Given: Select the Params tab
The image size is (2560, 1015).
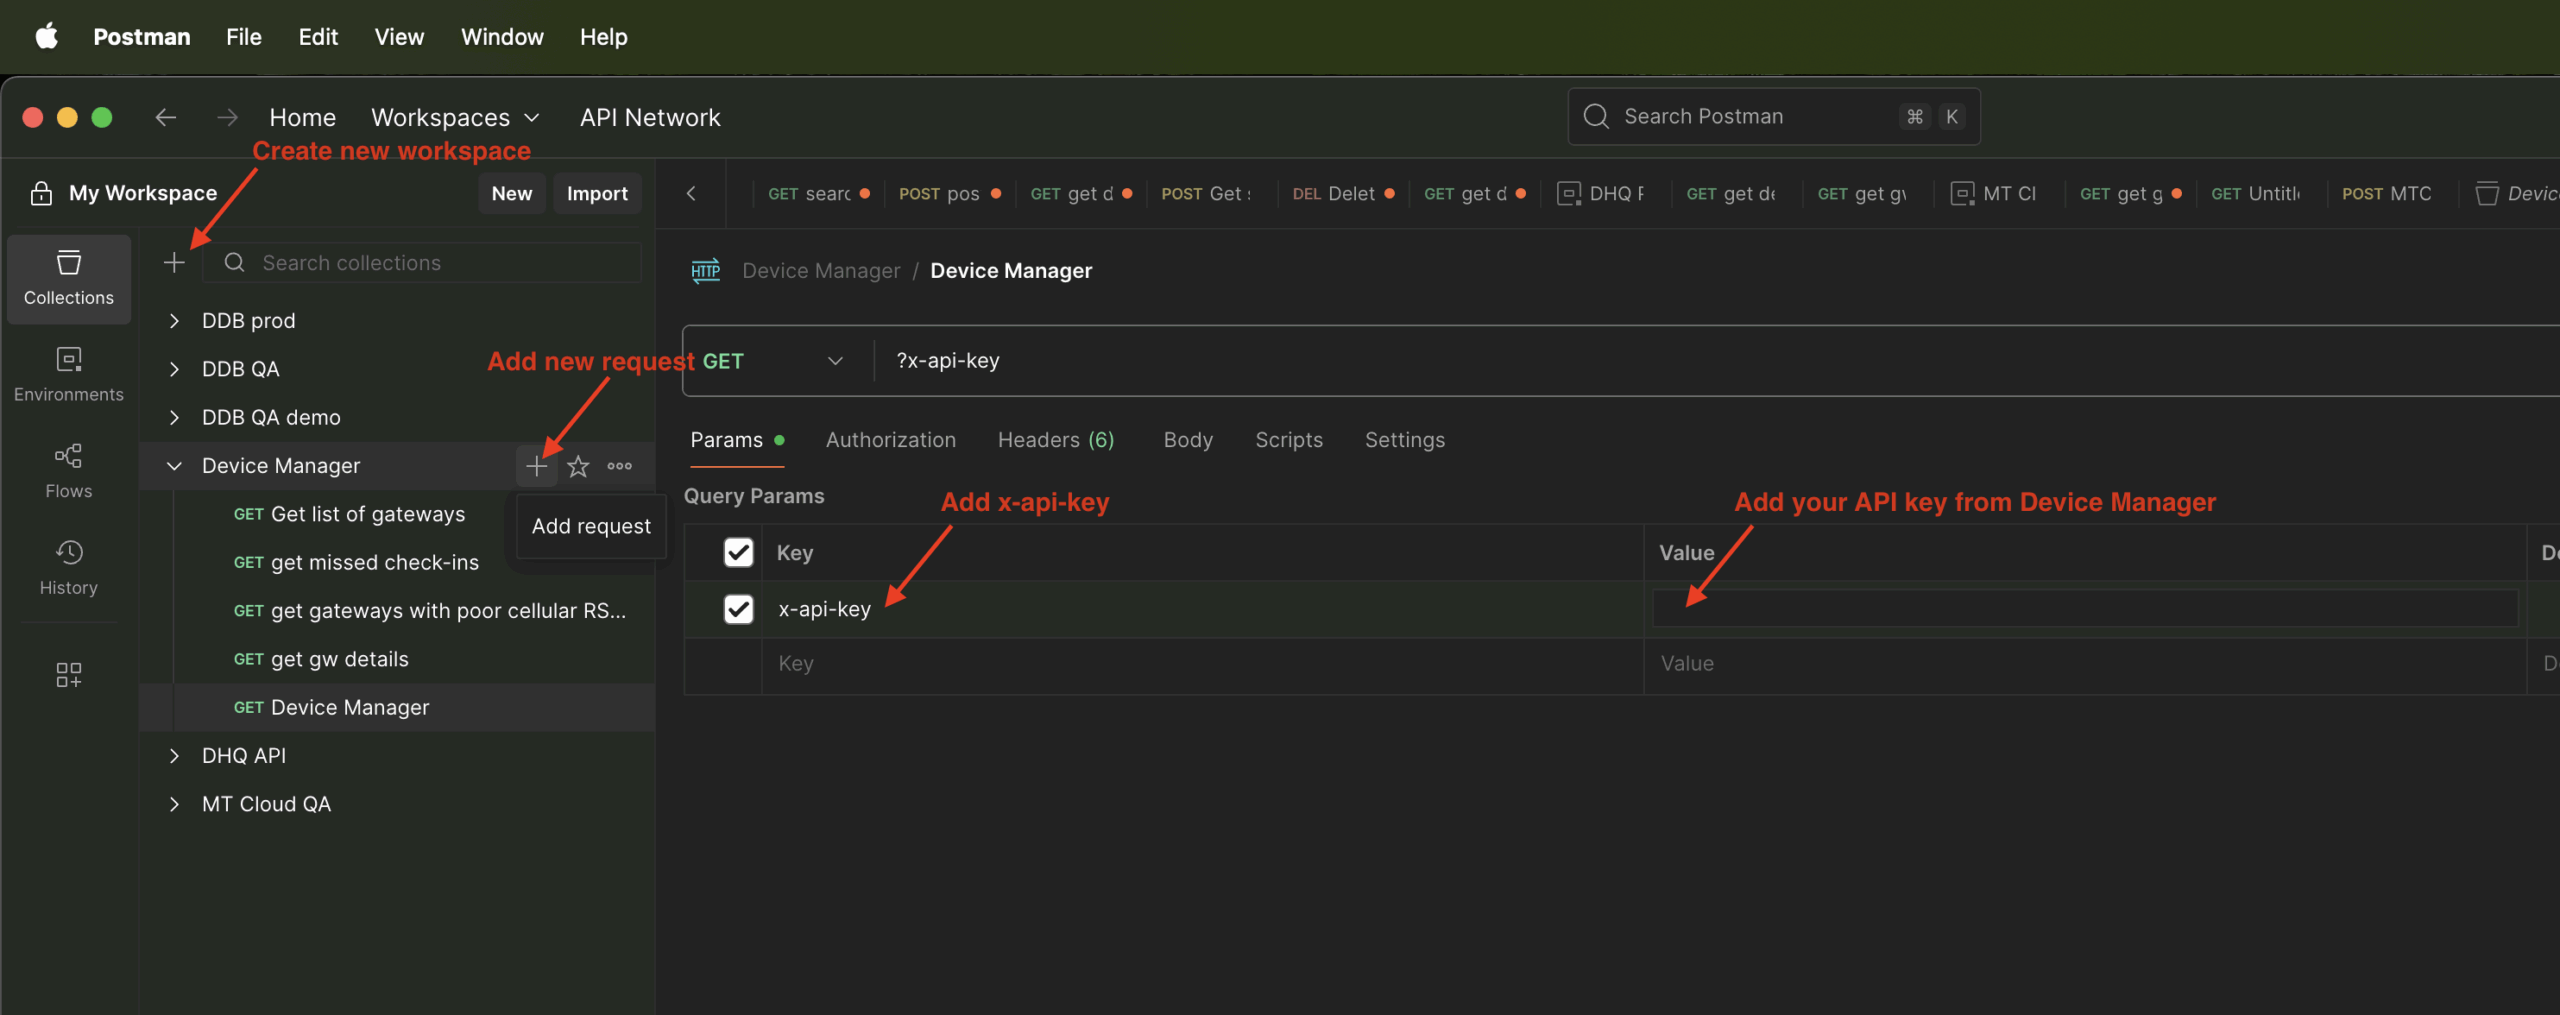Looking at the screenshot, I should tap(737, 440).
